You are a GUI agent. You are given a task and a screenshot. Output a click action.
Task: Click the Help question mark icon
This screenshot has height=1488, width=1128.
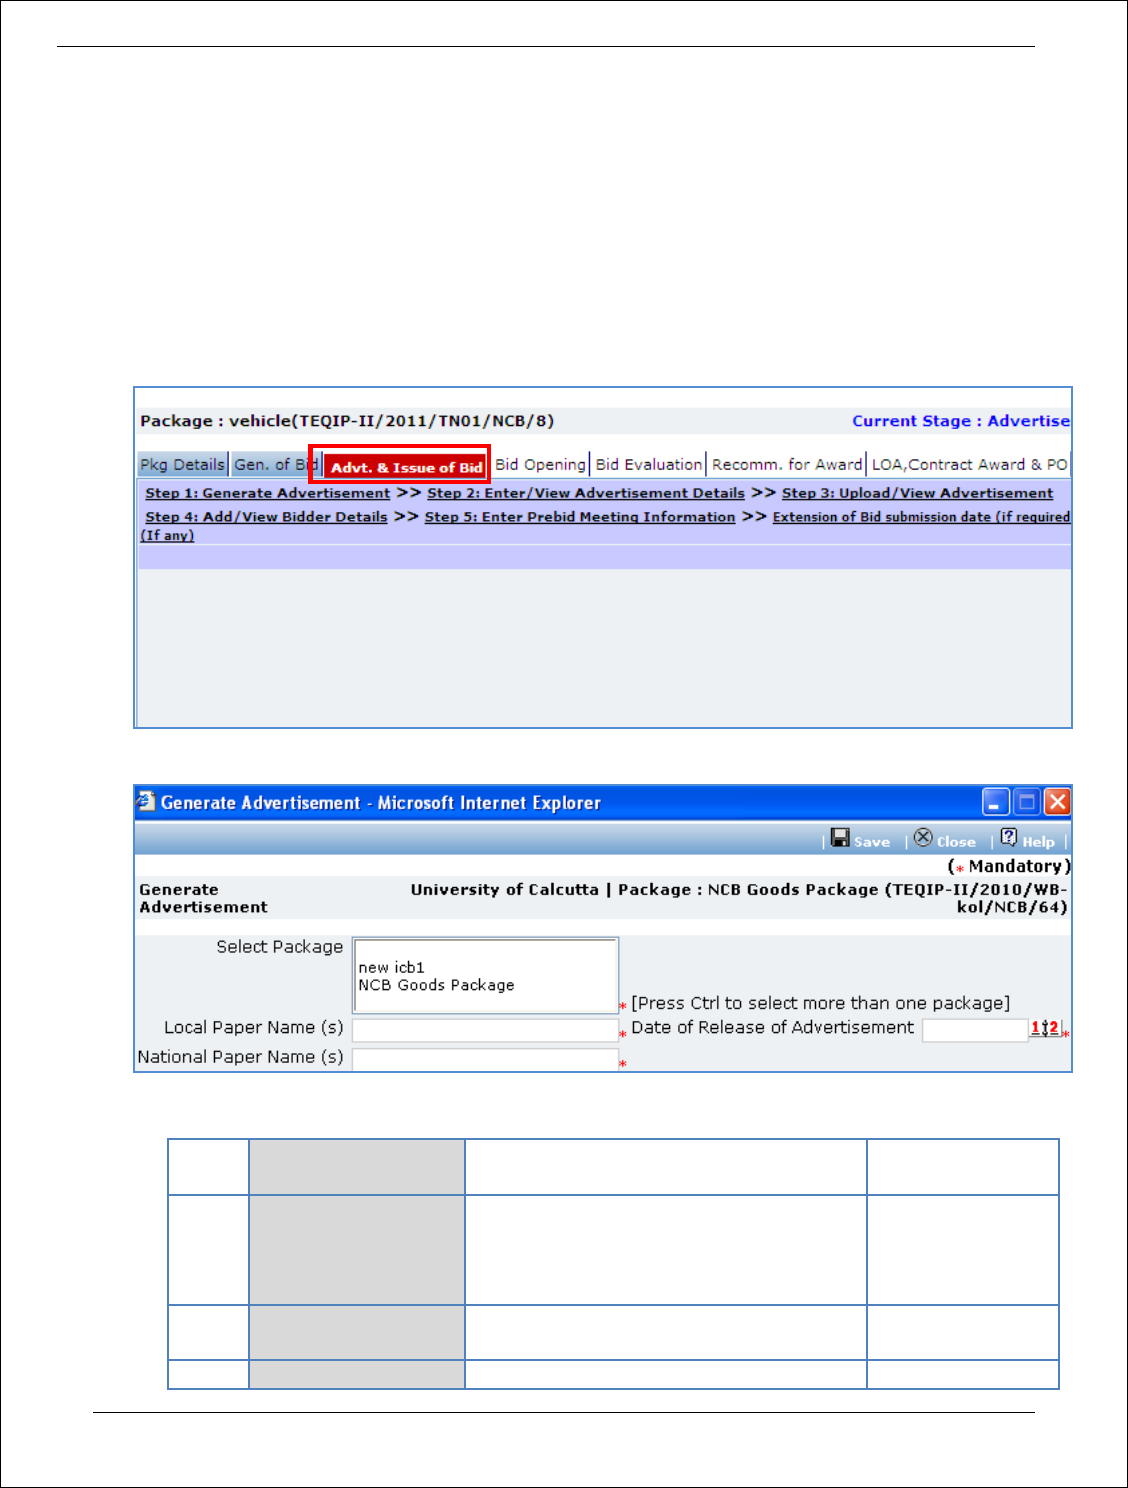tap(1009, 838)
